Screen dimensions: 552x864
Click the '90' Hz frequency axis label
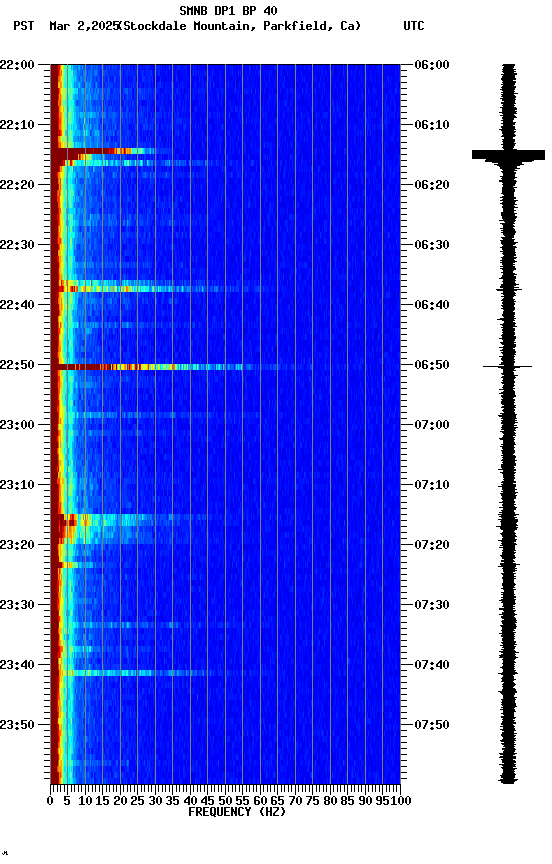click(365, 801)
